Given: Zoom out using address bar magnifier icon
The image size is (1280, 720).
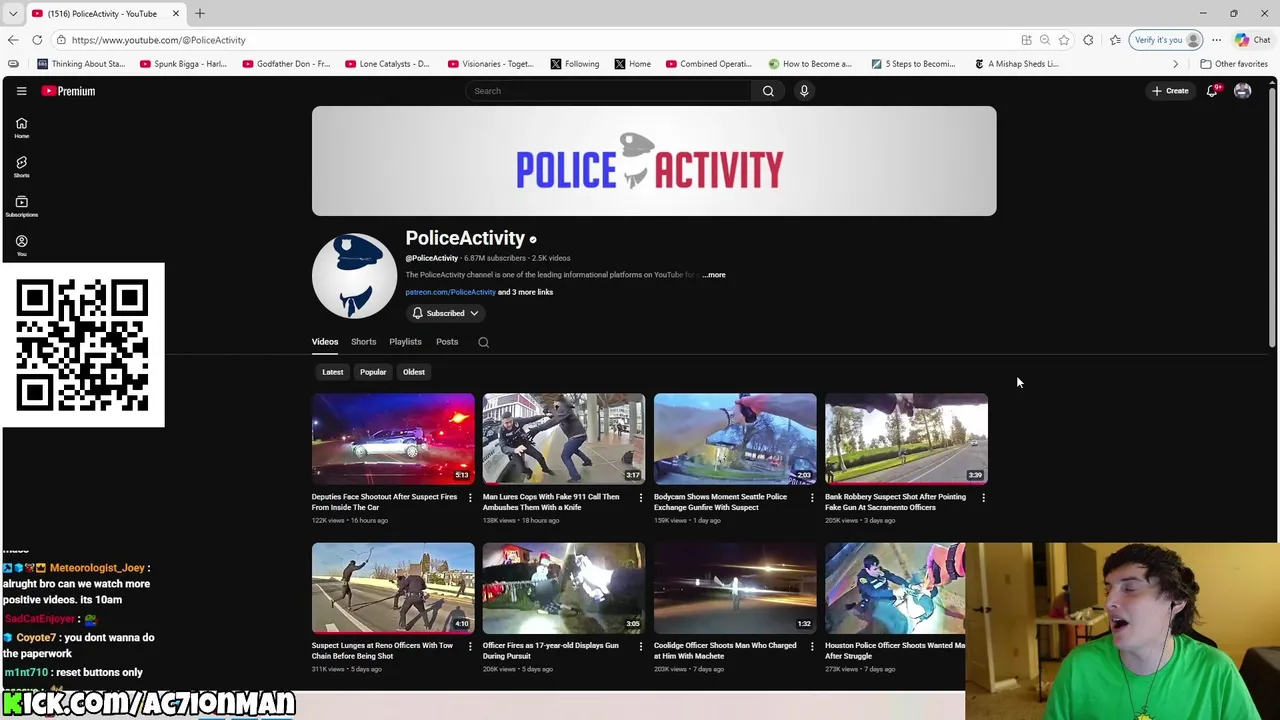Looking at the screenshot, I should [1045, 40].
